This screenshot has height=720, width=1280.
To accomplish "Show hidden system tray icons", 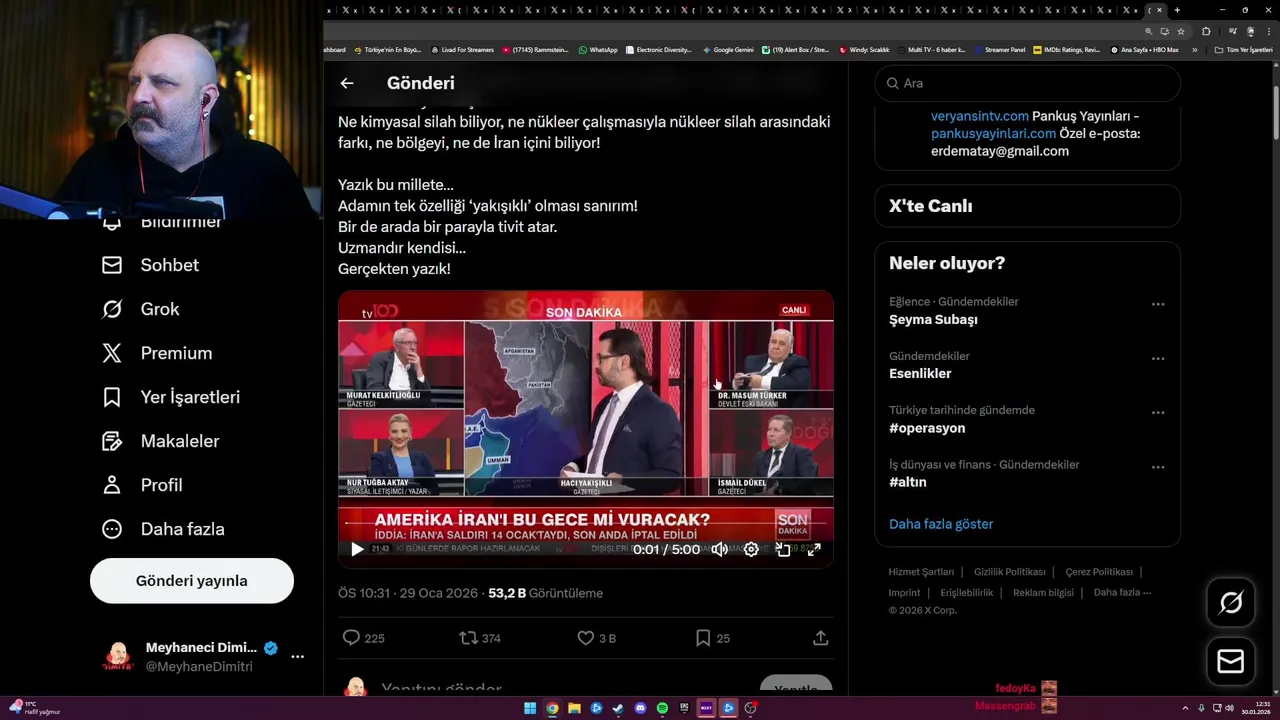I will click(x=1186, y=708).
